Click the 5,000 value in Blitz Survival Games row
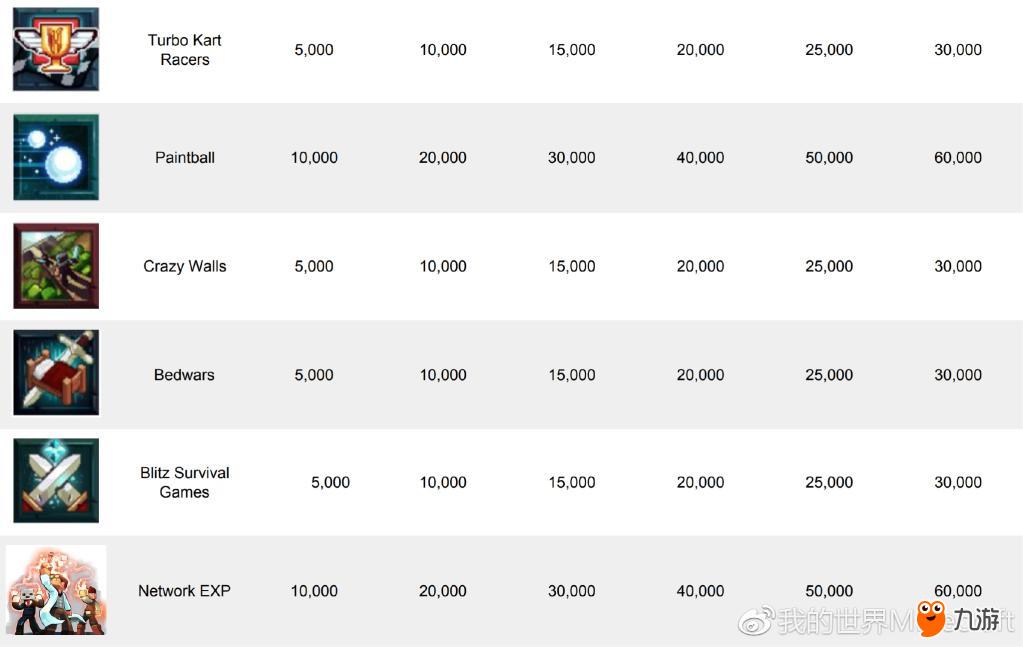The width and height of the screenshot is (1023, 647). click(x=330, y=482)
